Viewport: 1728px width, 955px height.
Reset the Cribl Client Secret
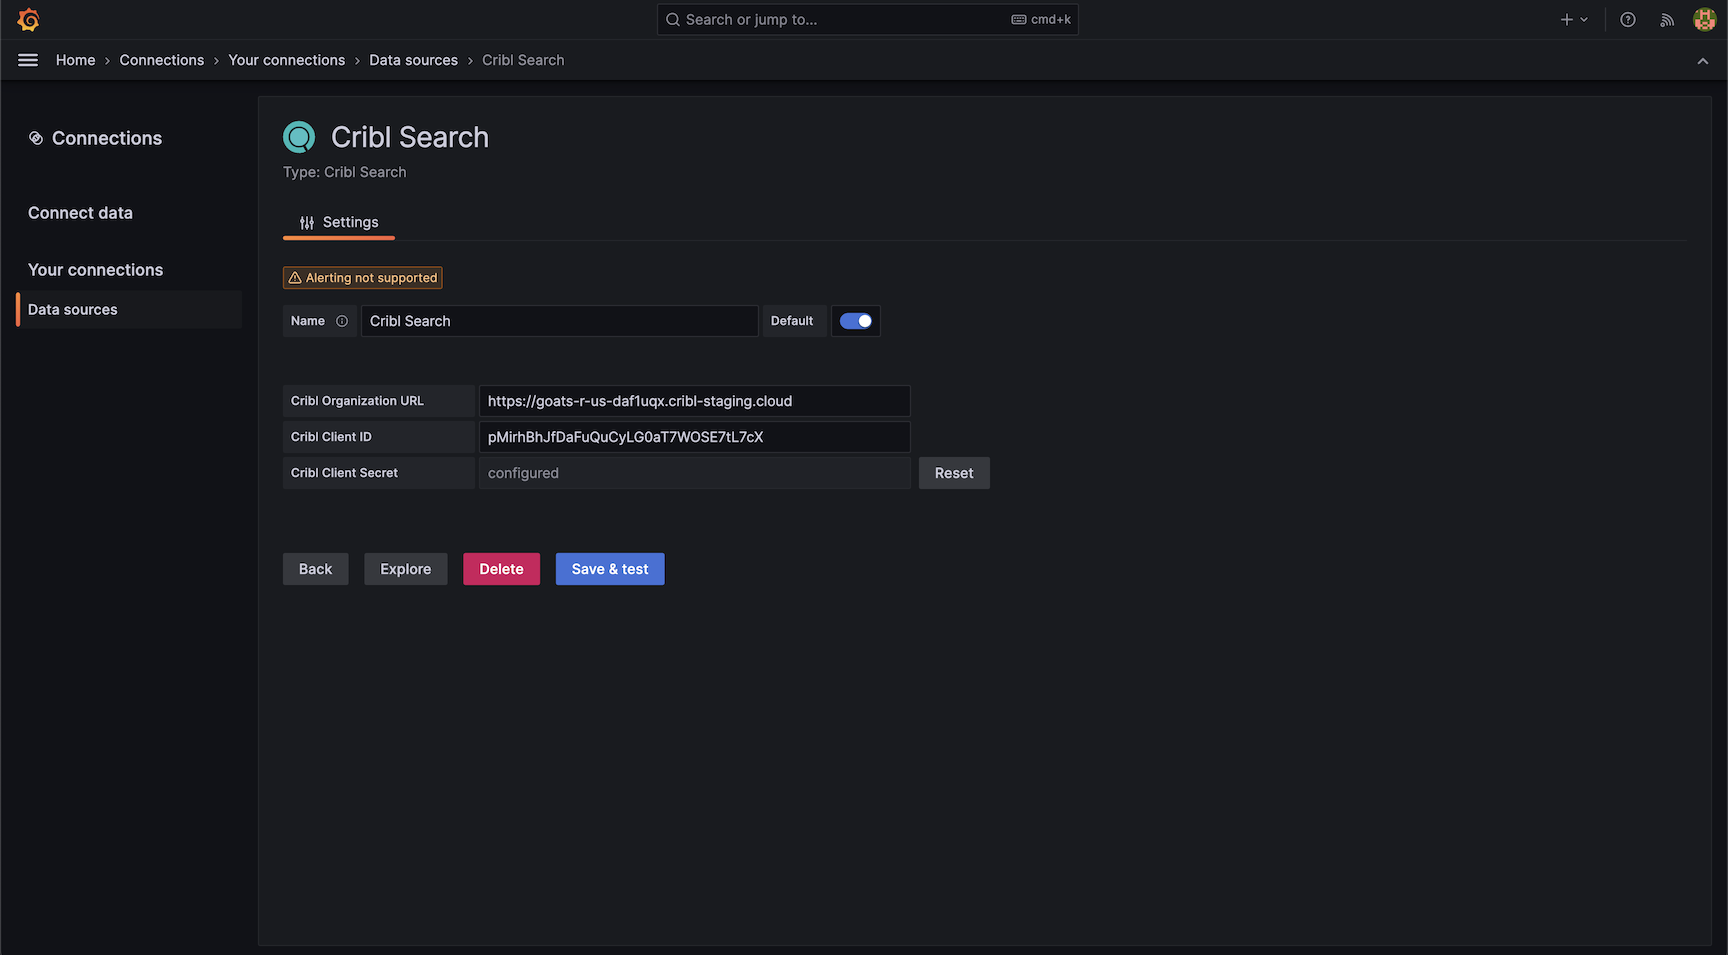click(953, 472)
